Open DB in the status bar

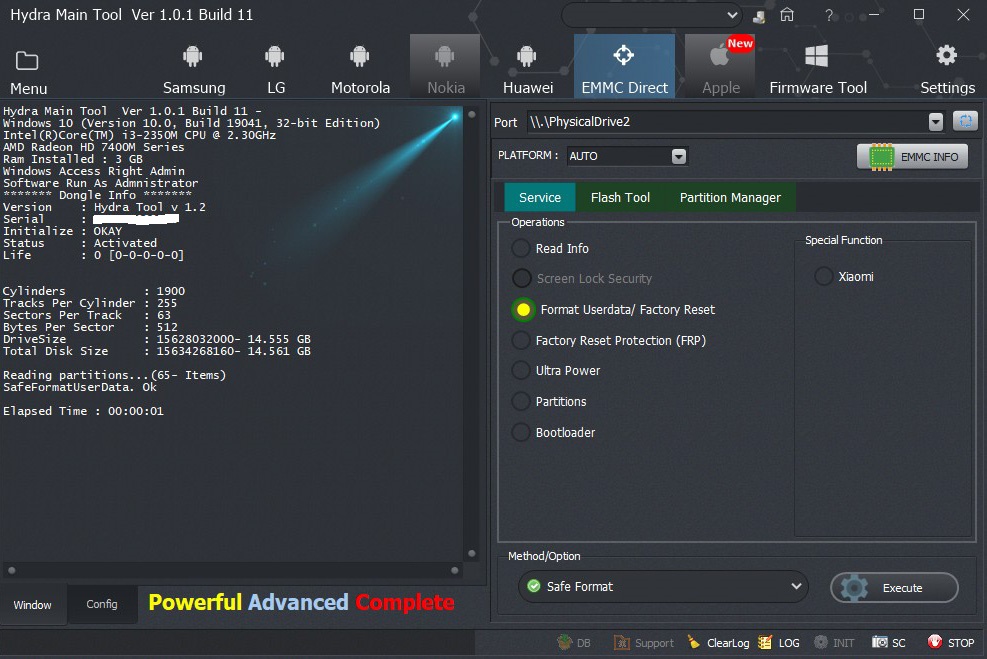[574, 643]
